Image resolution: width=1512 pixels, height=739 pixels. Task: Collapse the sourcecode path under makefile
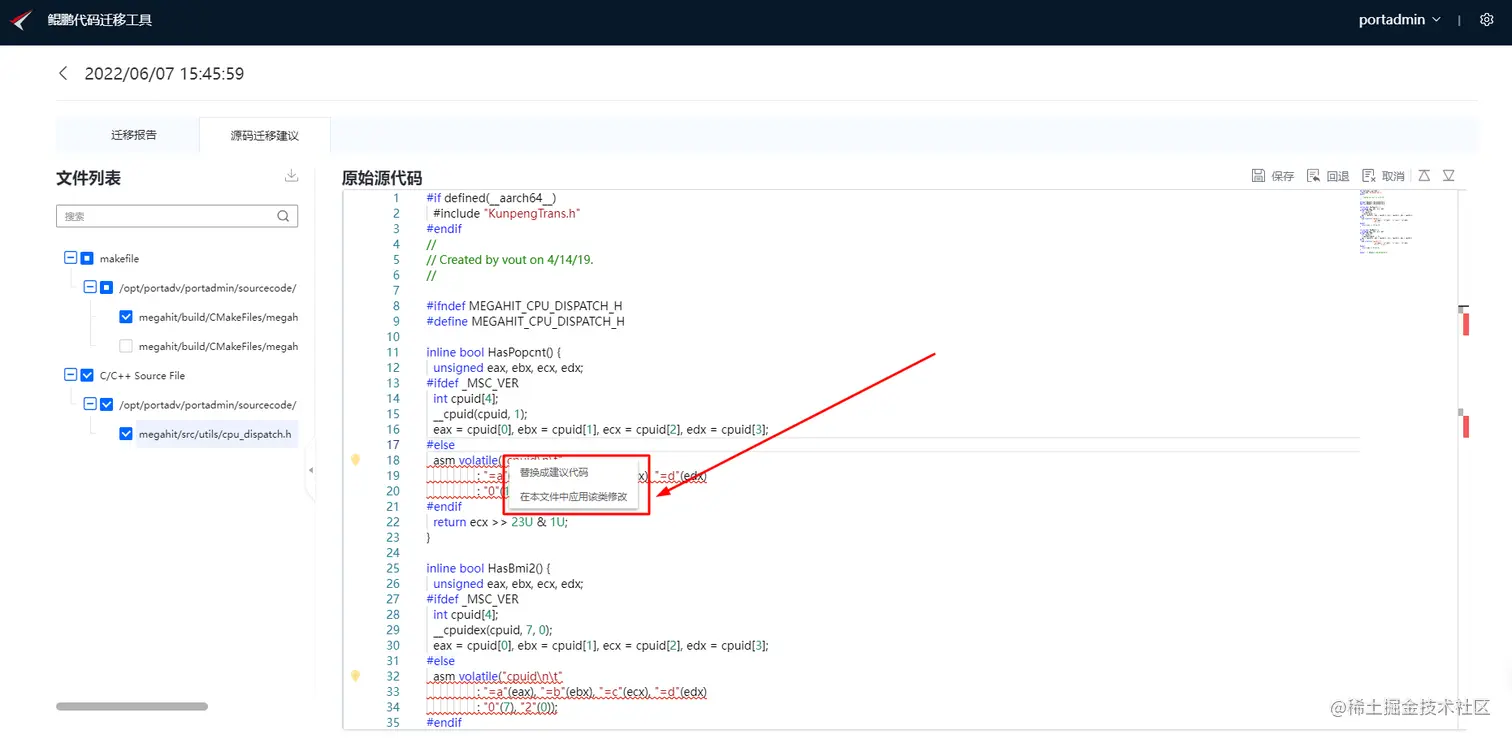90,287
